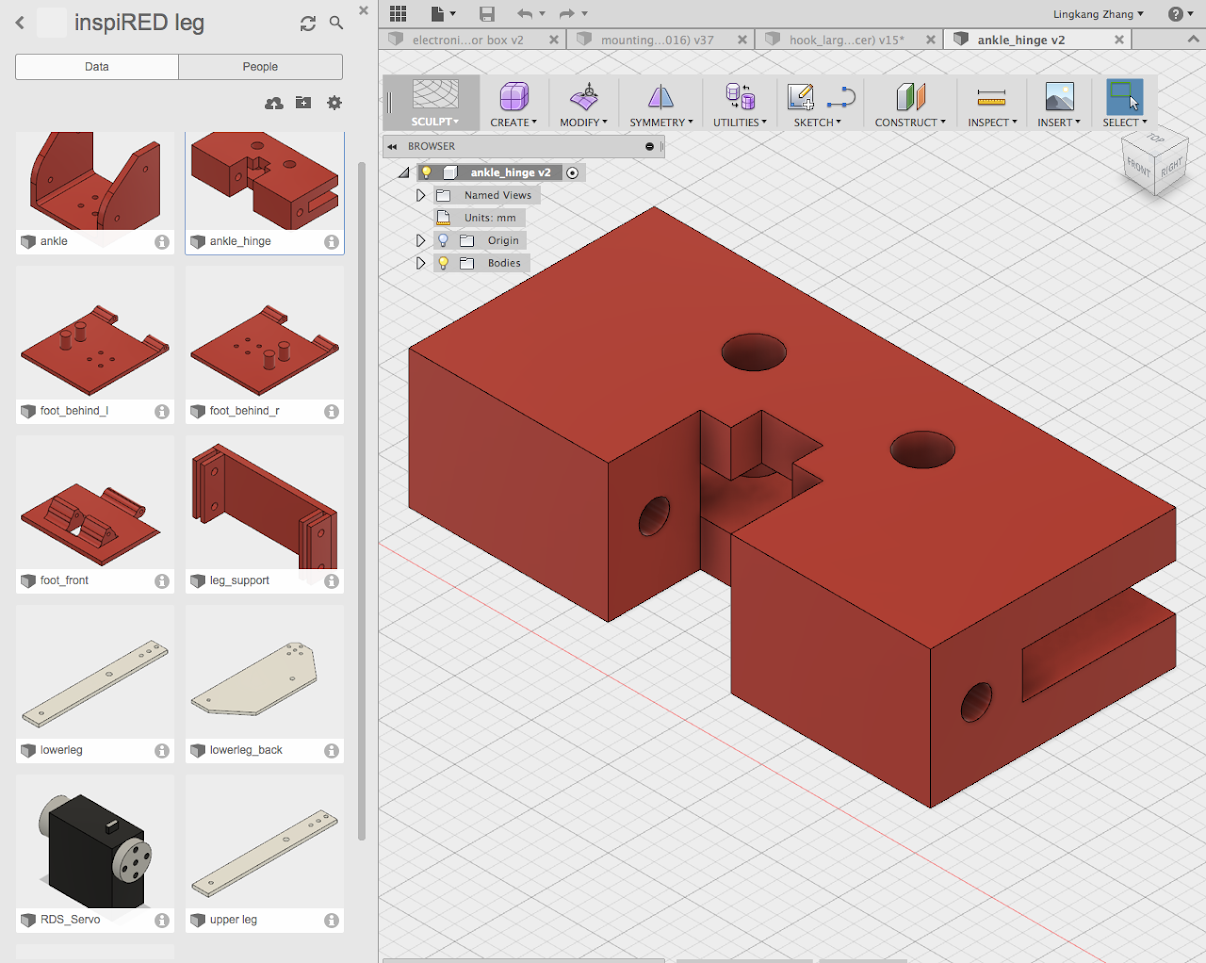Click the Inspect measure ruler icon
This screenshot has height=963, width=1206.
[992, 97]
